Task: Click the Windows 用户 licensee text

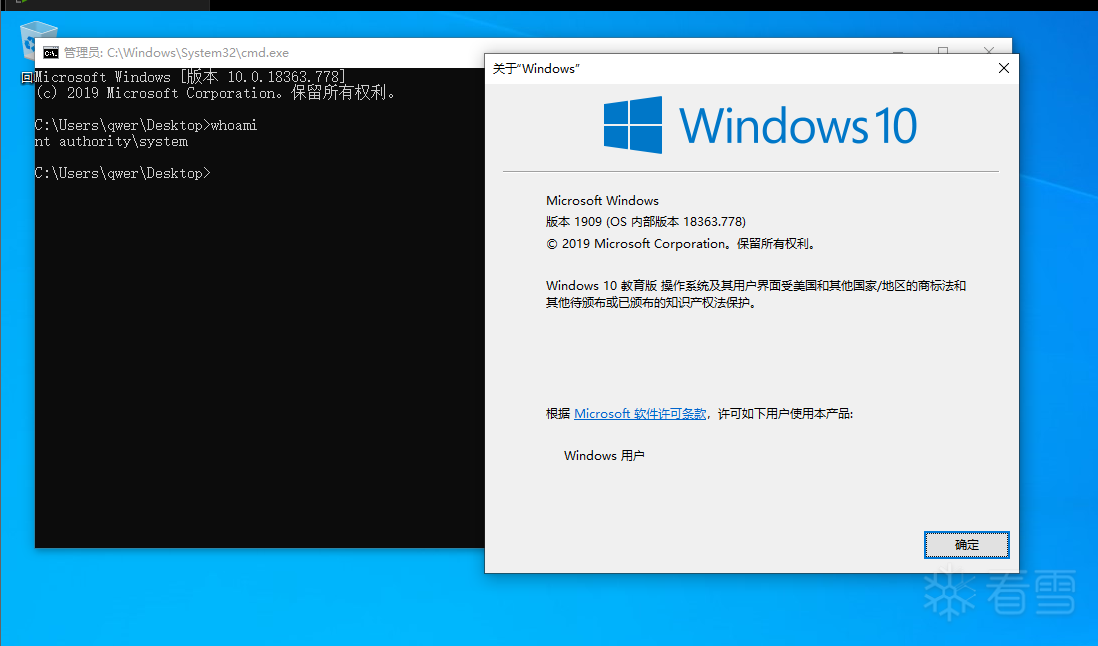Action: [604, 455]
